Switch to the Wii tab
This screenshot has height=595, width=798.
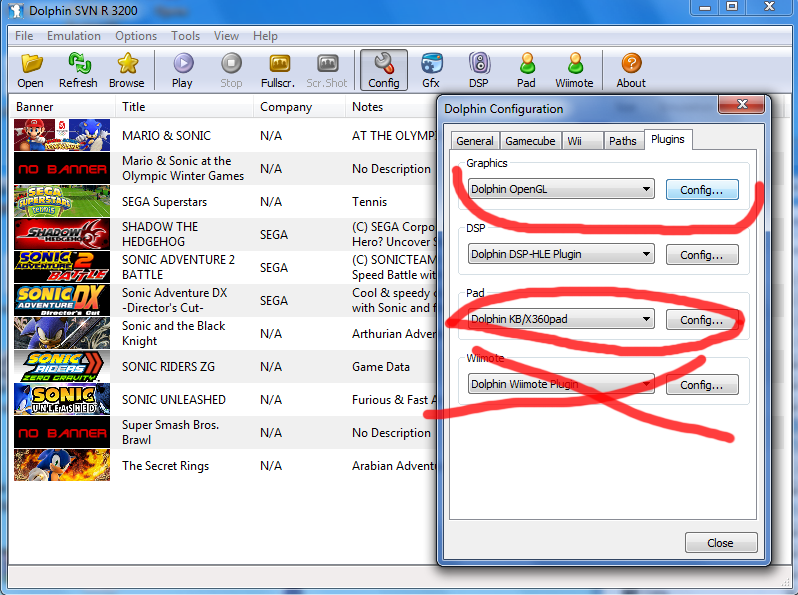point(583,141)
